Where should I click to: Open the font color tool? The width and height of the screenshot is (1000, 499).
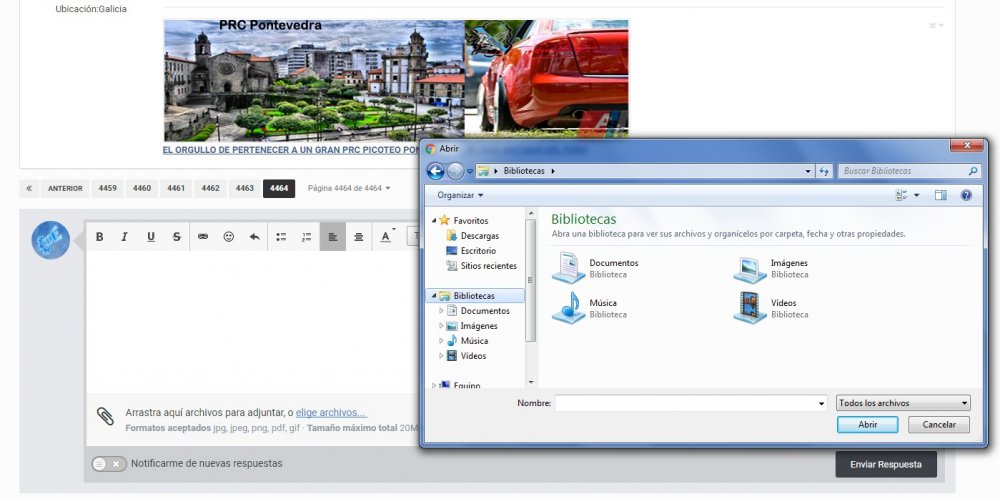[386, 237]
